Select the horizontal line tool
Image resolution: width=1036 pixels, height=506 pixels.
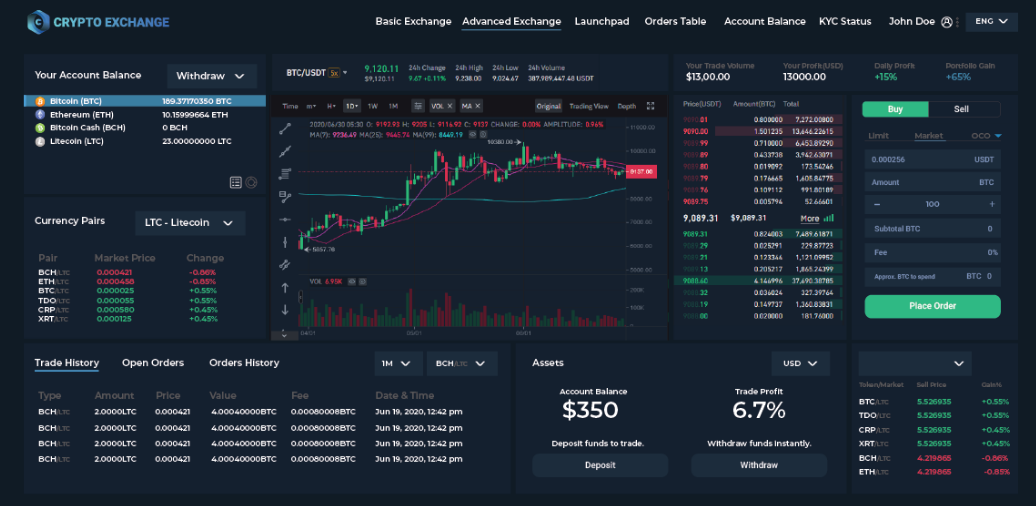tap(285, 219)
